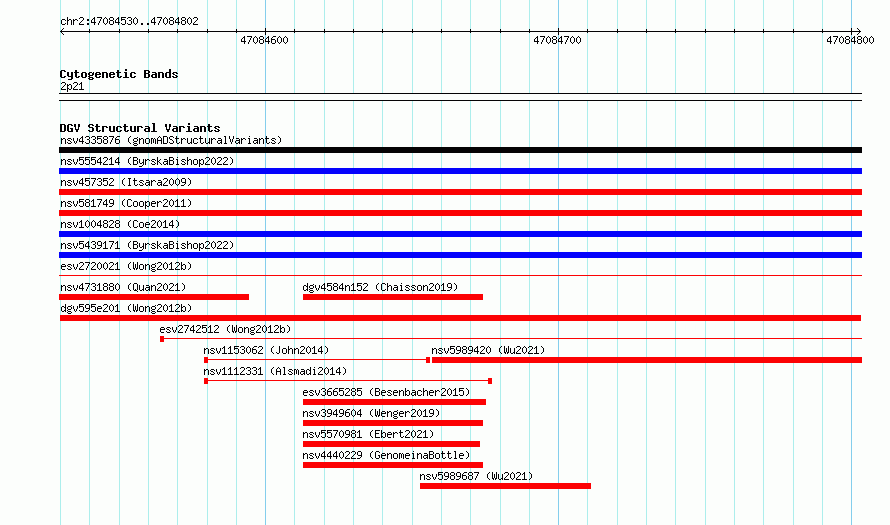Click the DGV Structural Variants track title
This screenshot has width=890, height=525.
point(140,128)
